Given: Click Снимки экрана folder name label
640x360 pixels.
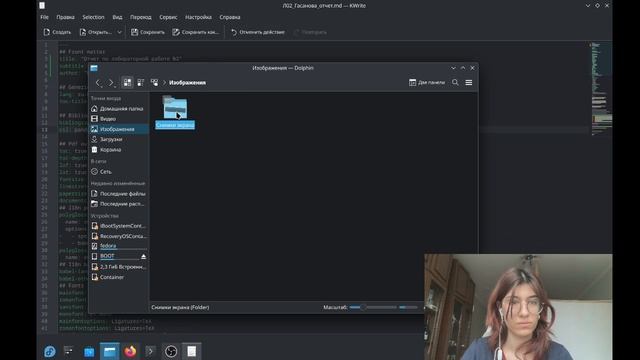Looking at the screenshot, I should pos(175,125).
